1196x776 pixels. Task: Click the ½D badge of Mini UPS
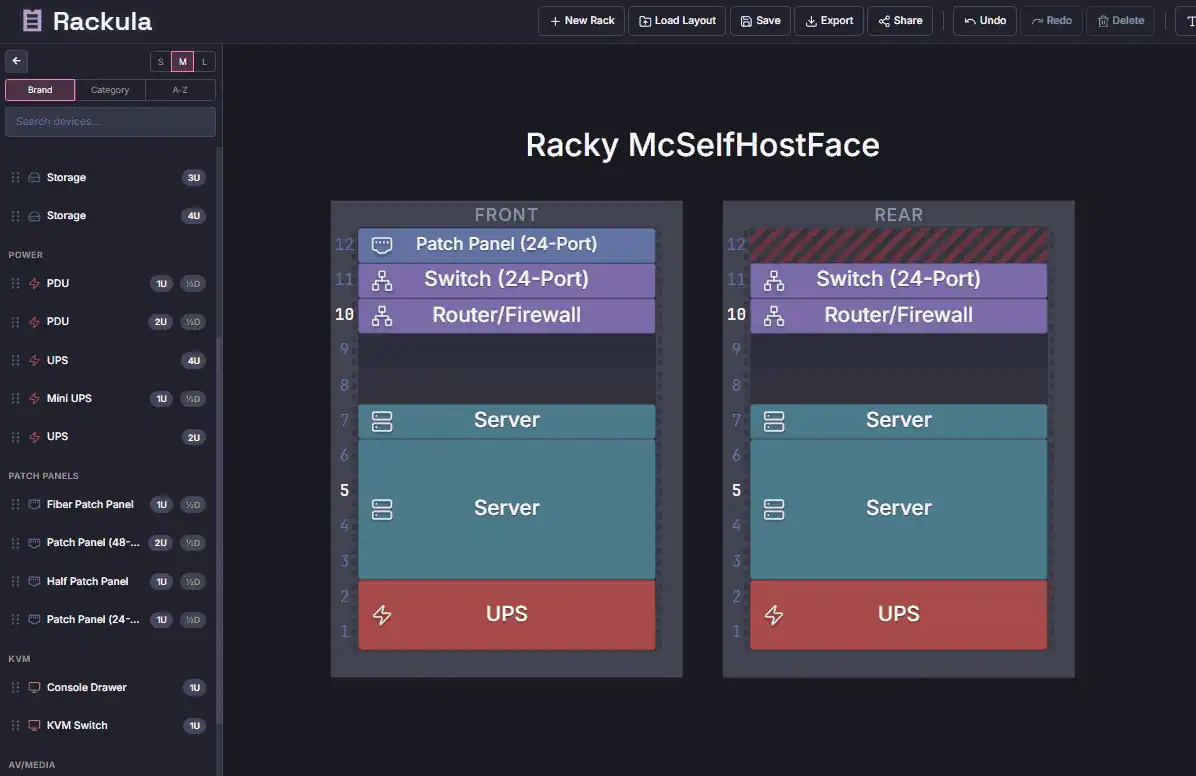point(193,399)
